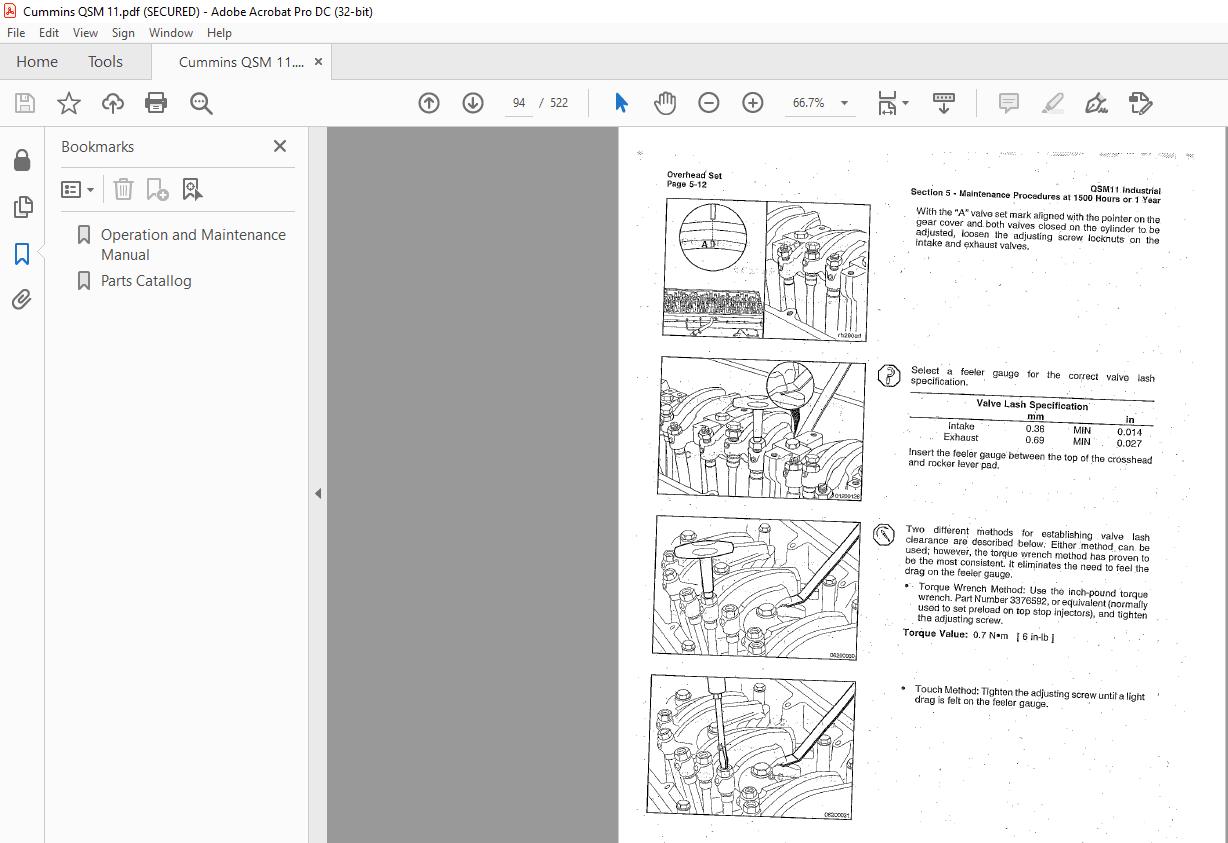Select the highlight text tool
1228x843 pixels.
pyautogui.click(x=1052, y=103)
